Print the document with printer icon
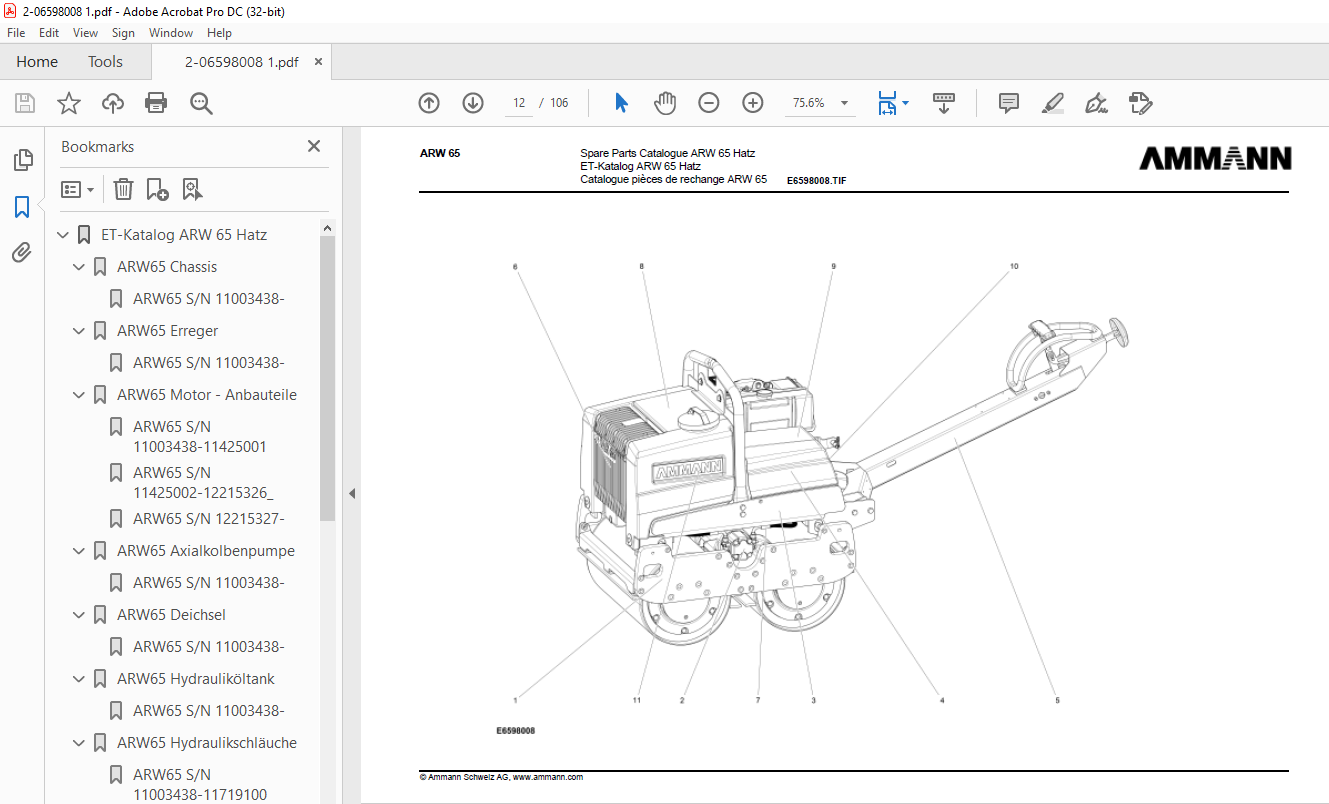This screenshot has width=1329, height=804. [x=156, y=103]
